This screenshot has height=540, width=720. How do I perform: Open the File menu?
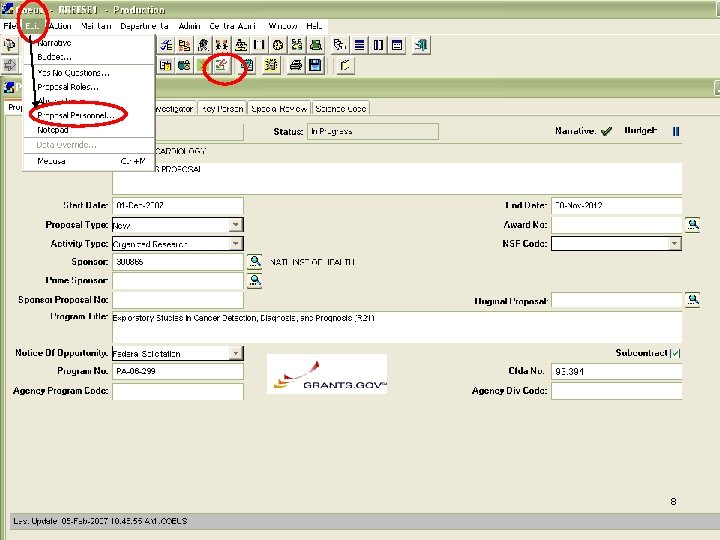[x=10, y=26]
